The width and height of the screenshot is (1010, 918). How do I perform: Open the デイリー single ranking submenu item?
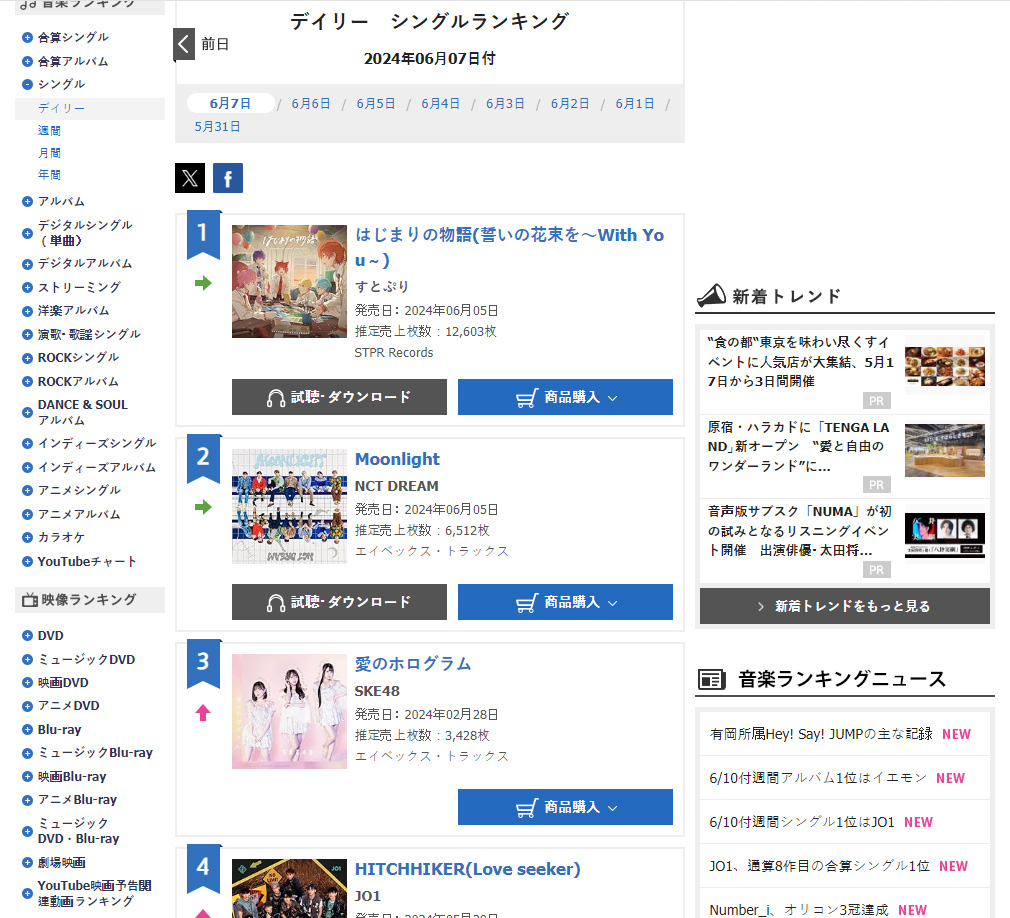[x=61, y=108]
